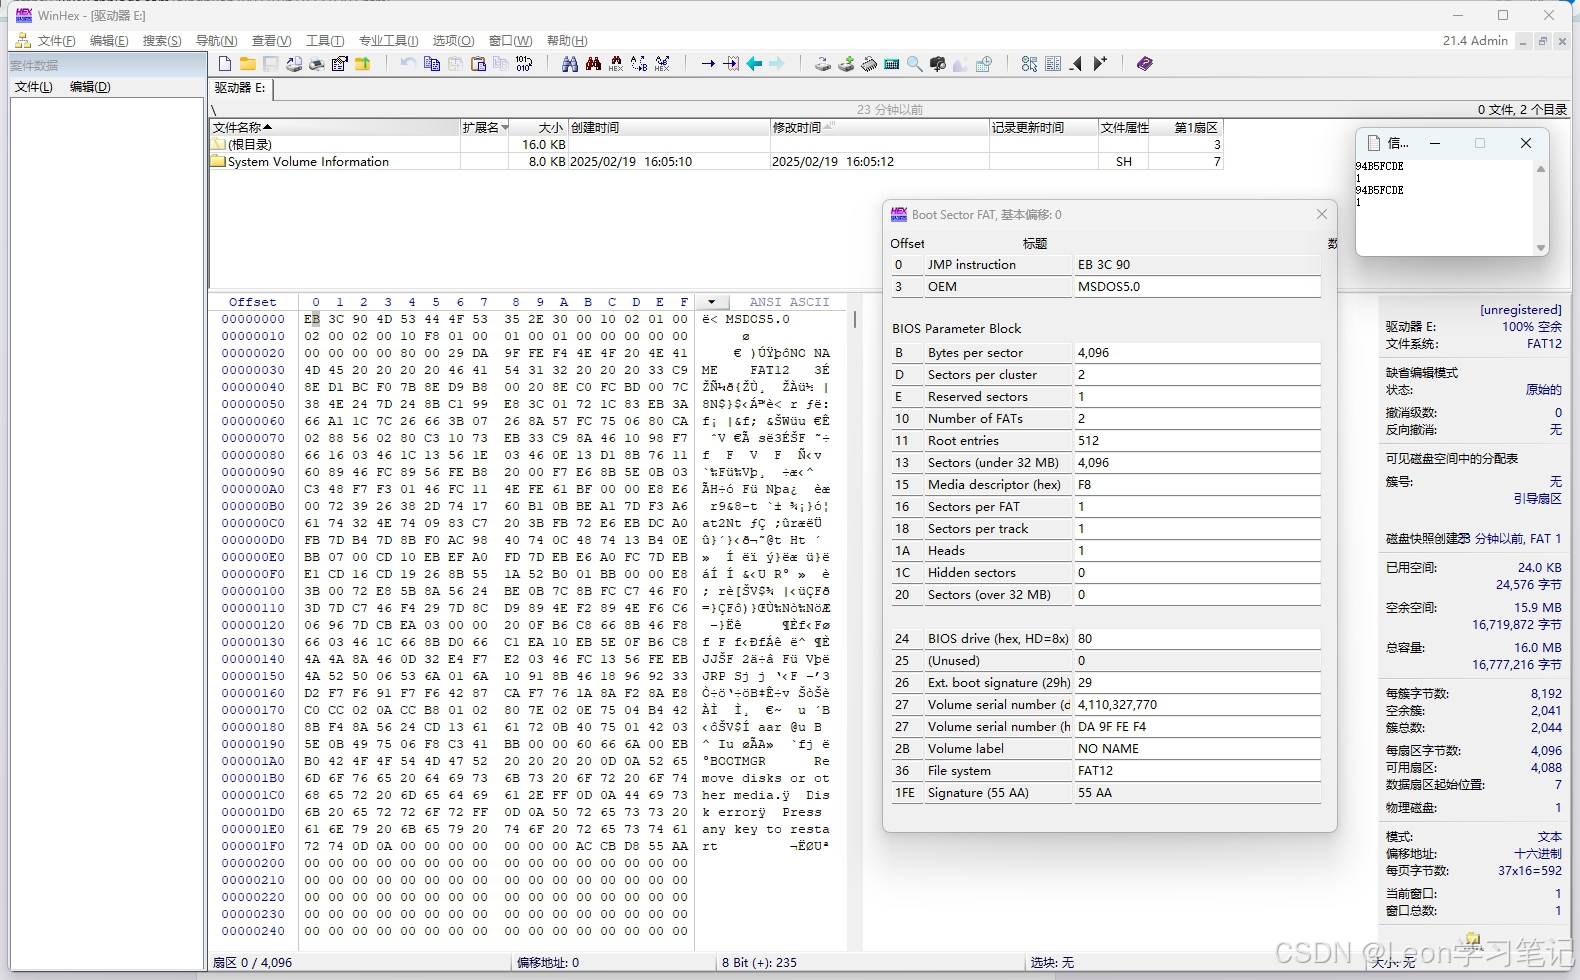
Task: Click the Next position arrow-plus icon
Action: (1100, 64)
